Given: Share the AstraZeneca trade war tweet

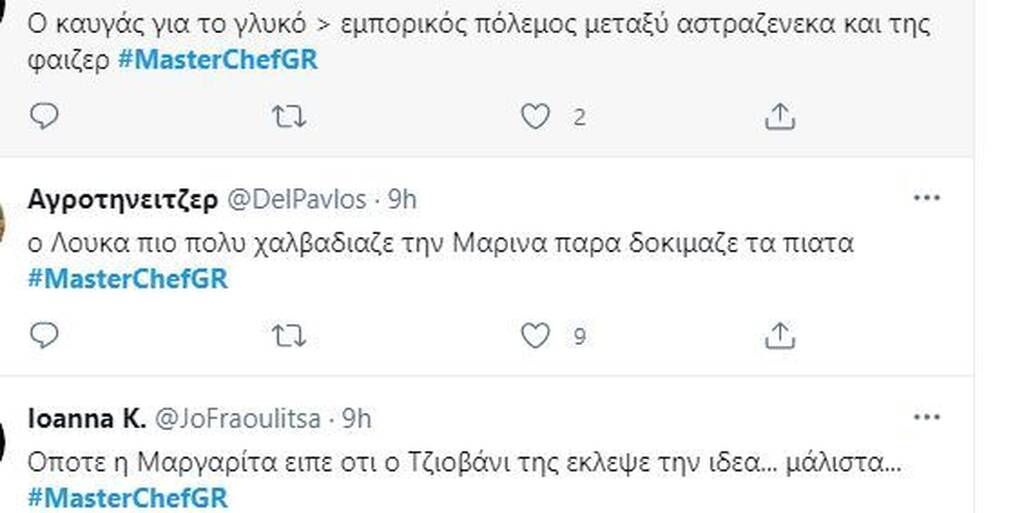Looking at the screenshot, I should point(779,117).
